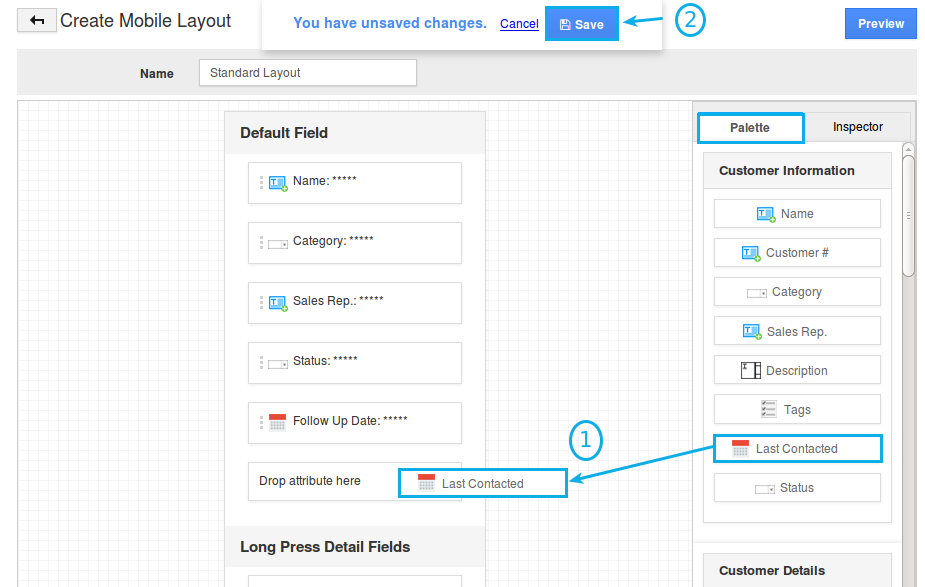Click the Description text-area icon in palette
Image resolution: width=925 pixels, height=587 pixels.
(x=751, y=371)
